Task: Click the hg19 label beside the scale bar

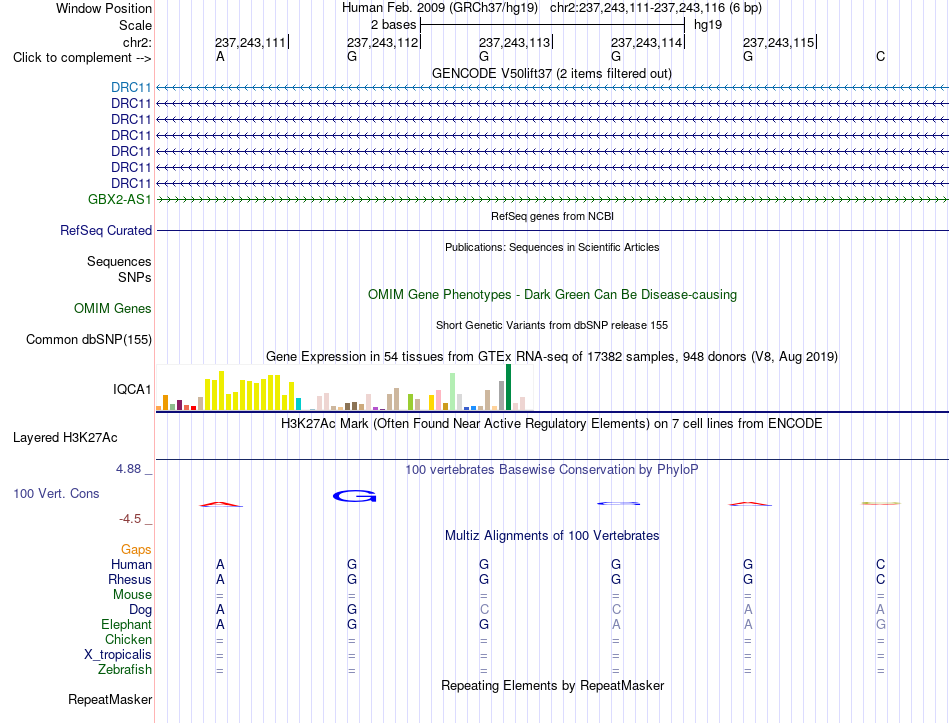Action: point(708,25)
